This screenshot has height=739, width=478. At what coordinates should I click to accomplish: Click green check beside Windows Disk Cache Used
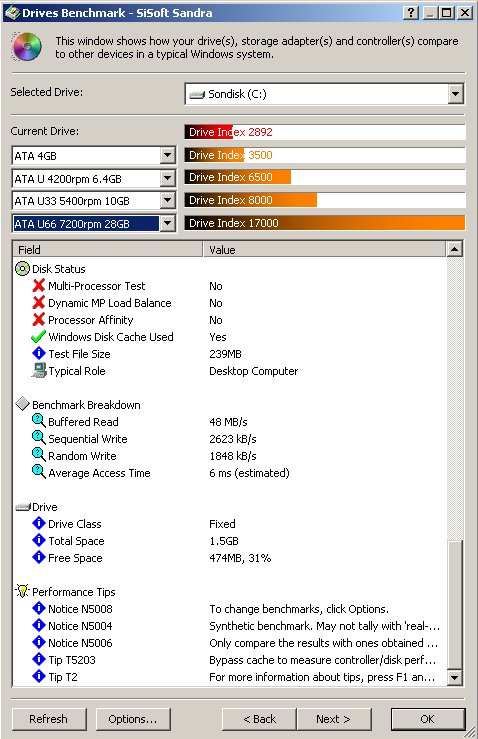tap(38, 337)
